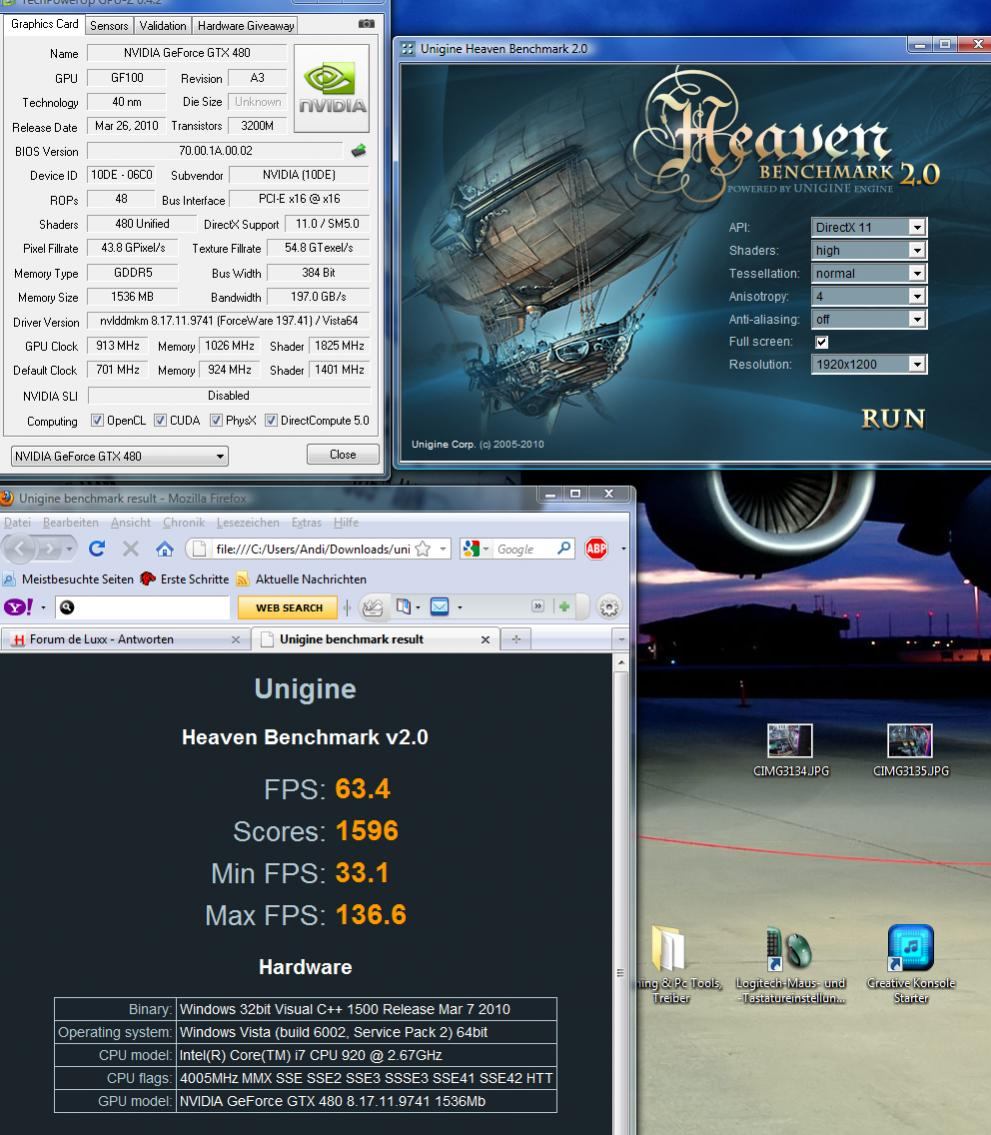Click the Yahoo toolbar Y! logo
The image size is (991, 1135).
pos(18,607)
